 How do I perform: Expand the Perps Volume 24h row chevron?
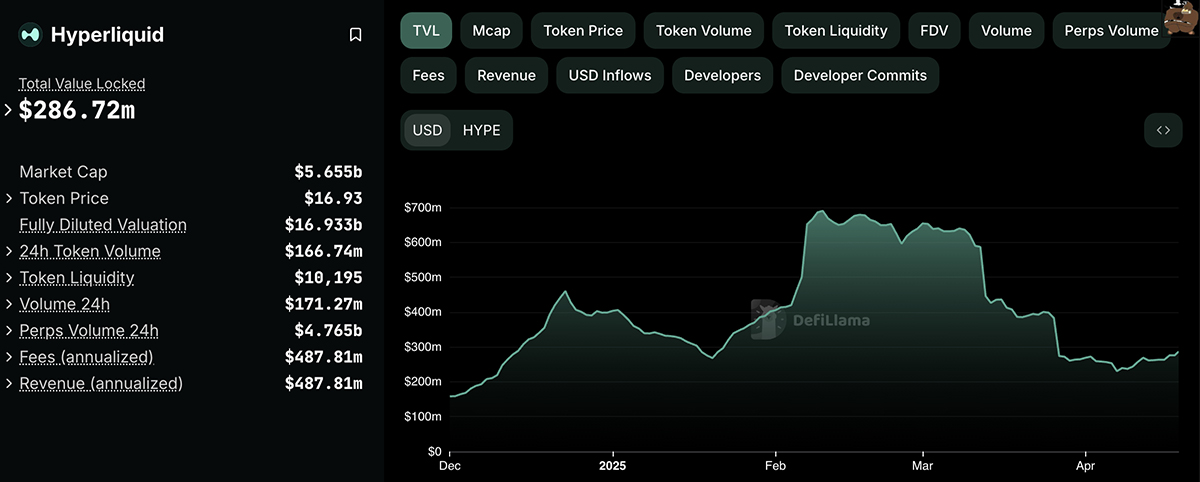(9, 330)
